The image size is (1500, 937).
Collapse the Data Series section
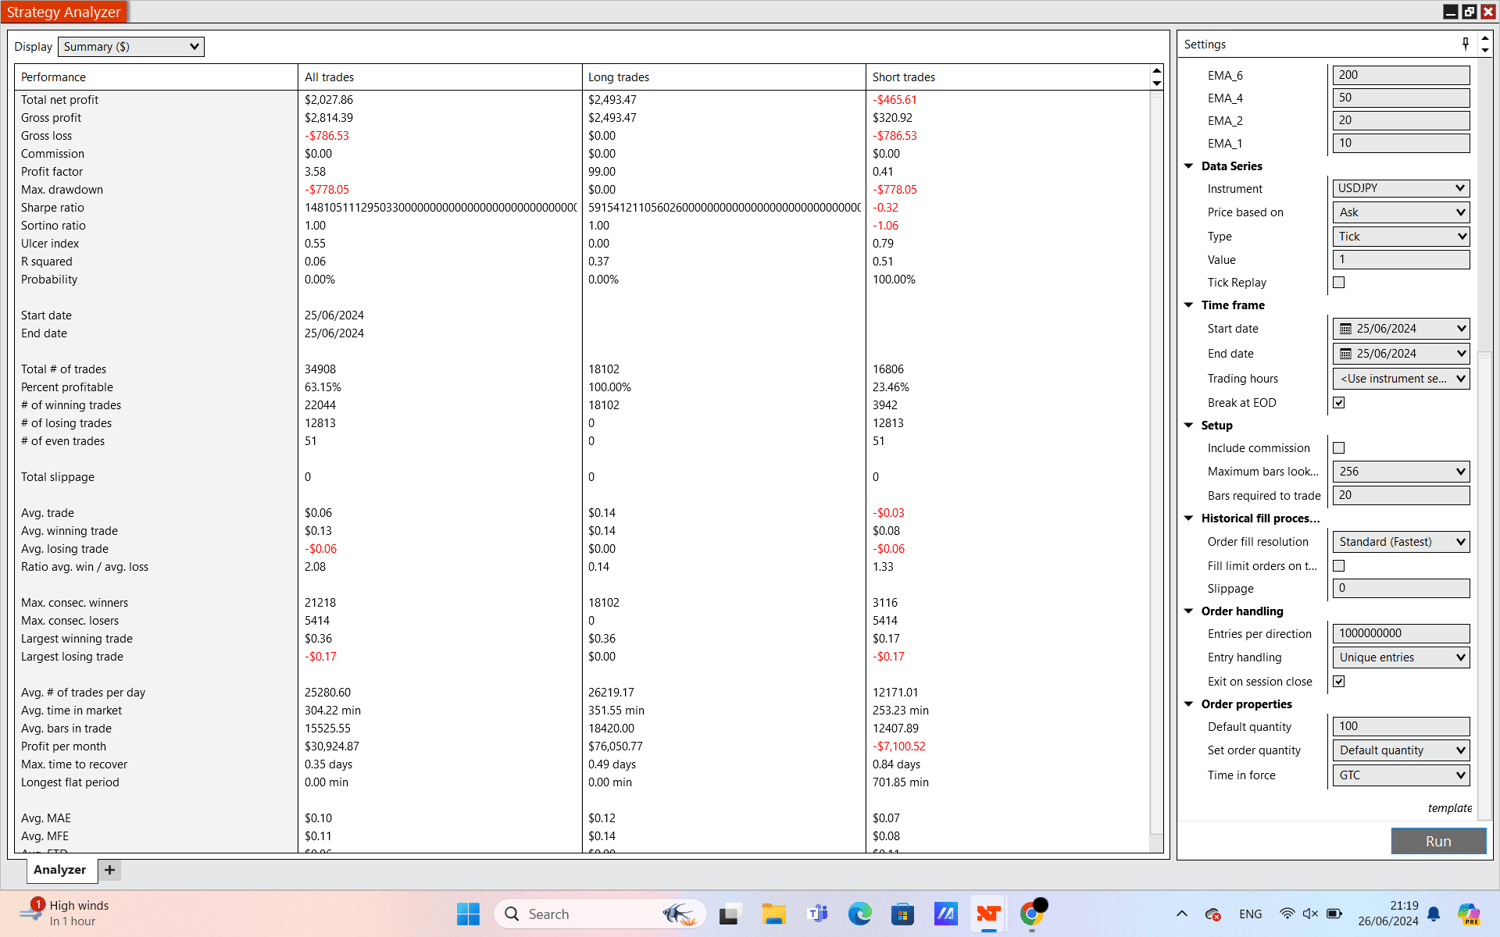[1189, 166]
